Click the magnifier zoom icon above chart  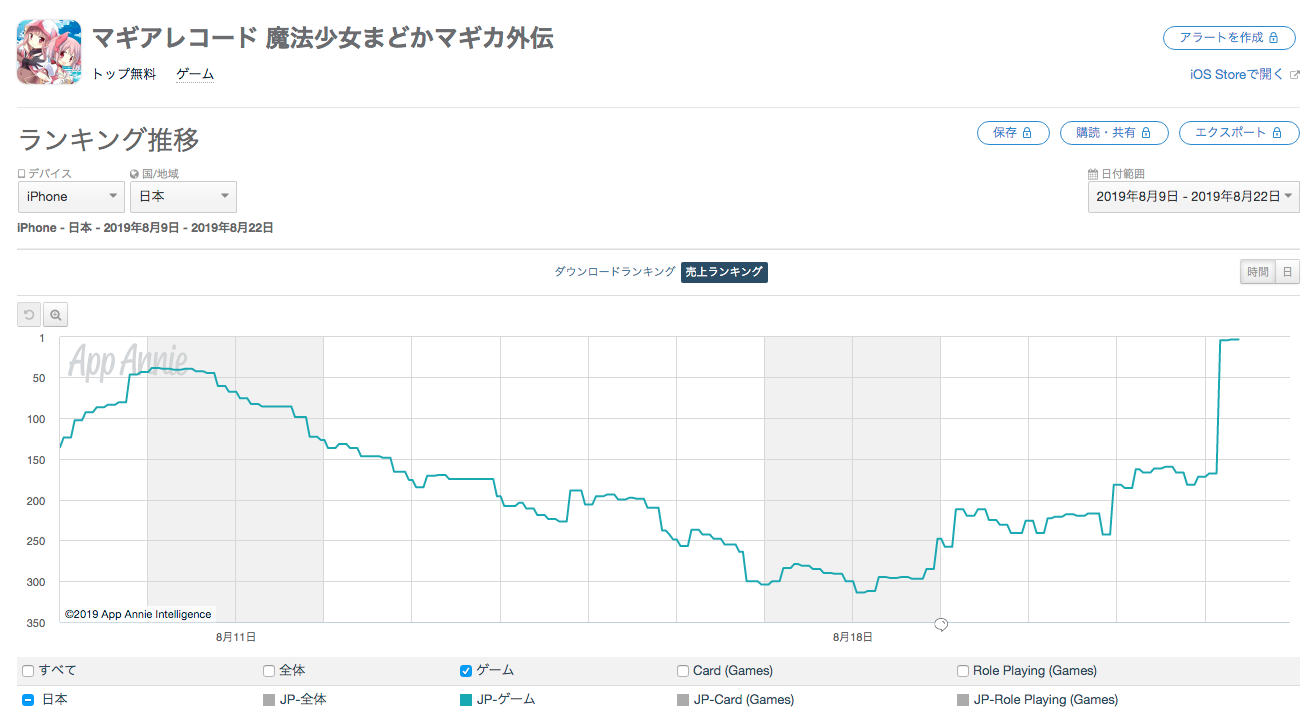(56, 315)
